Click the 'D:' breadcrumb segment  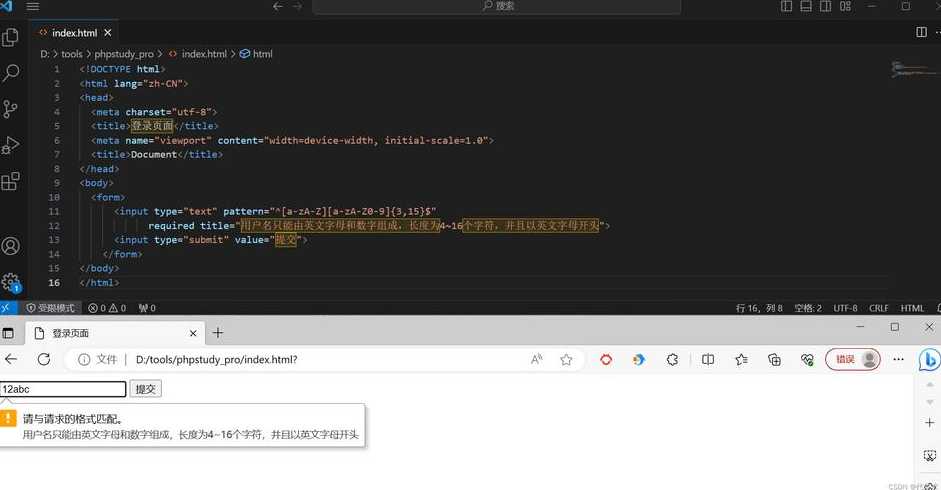click(45, 54)
